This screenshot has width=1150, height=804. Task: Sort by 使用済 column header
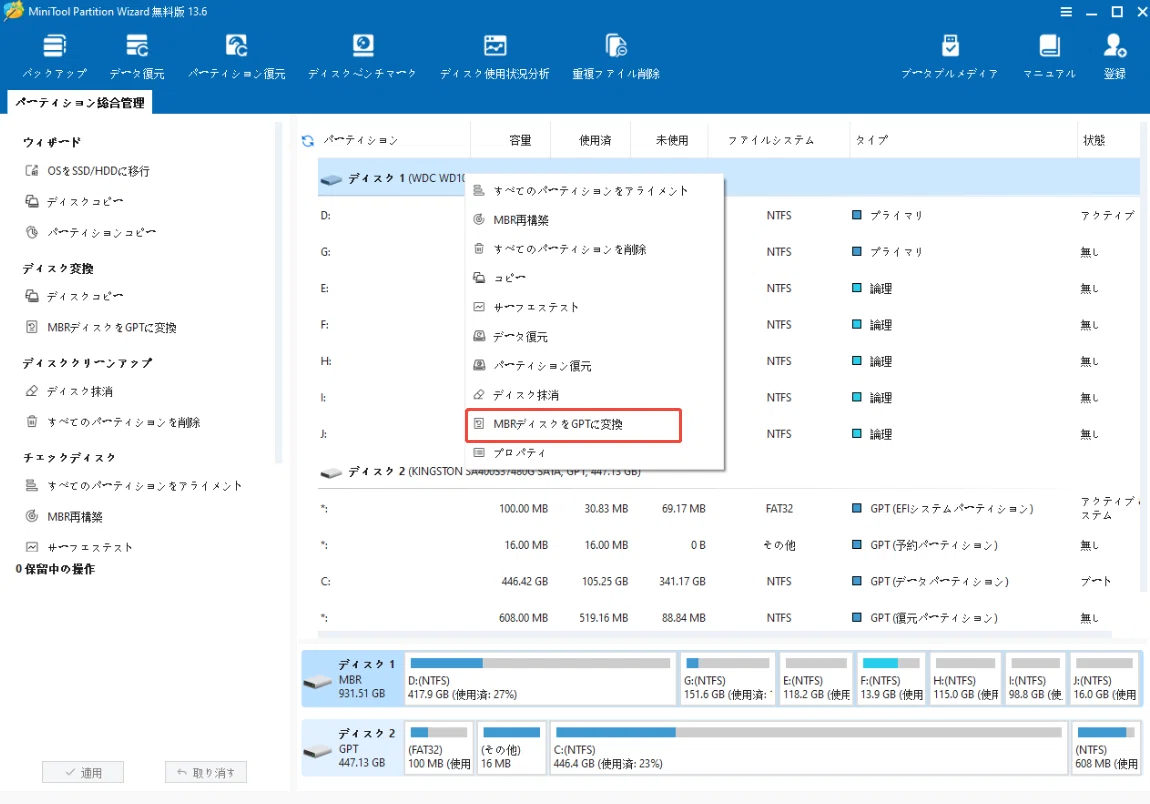[591, 140]
